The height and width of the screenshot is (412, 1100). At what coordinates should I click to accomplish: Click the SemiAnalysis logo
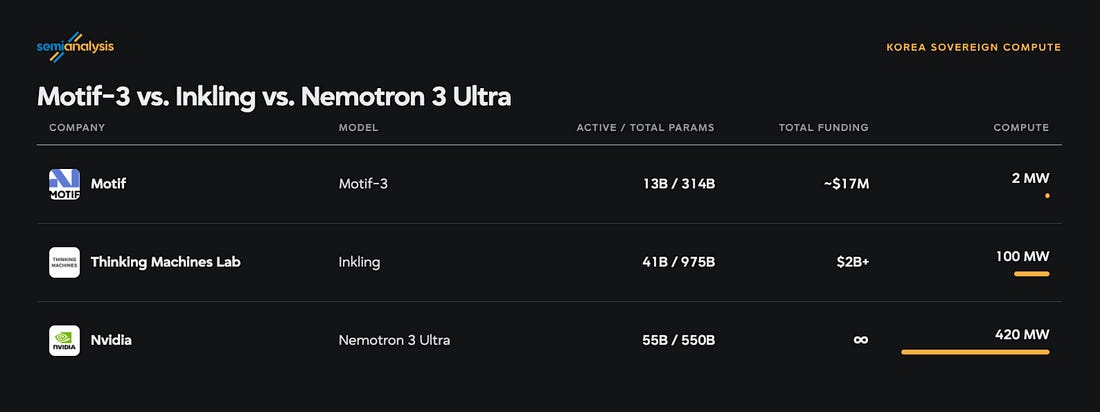tap(75, 47)
